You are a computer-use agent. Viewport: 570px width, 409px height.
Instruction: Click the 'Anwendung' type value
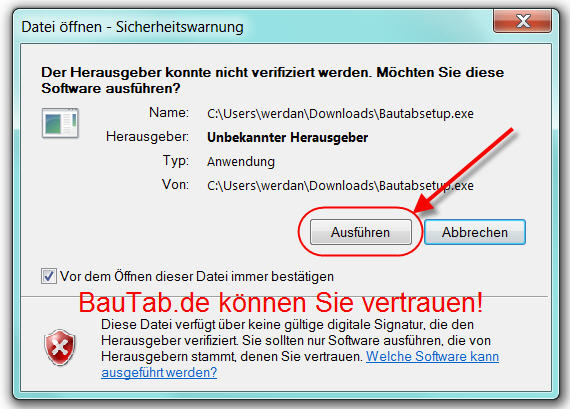[x=241, y=162]
